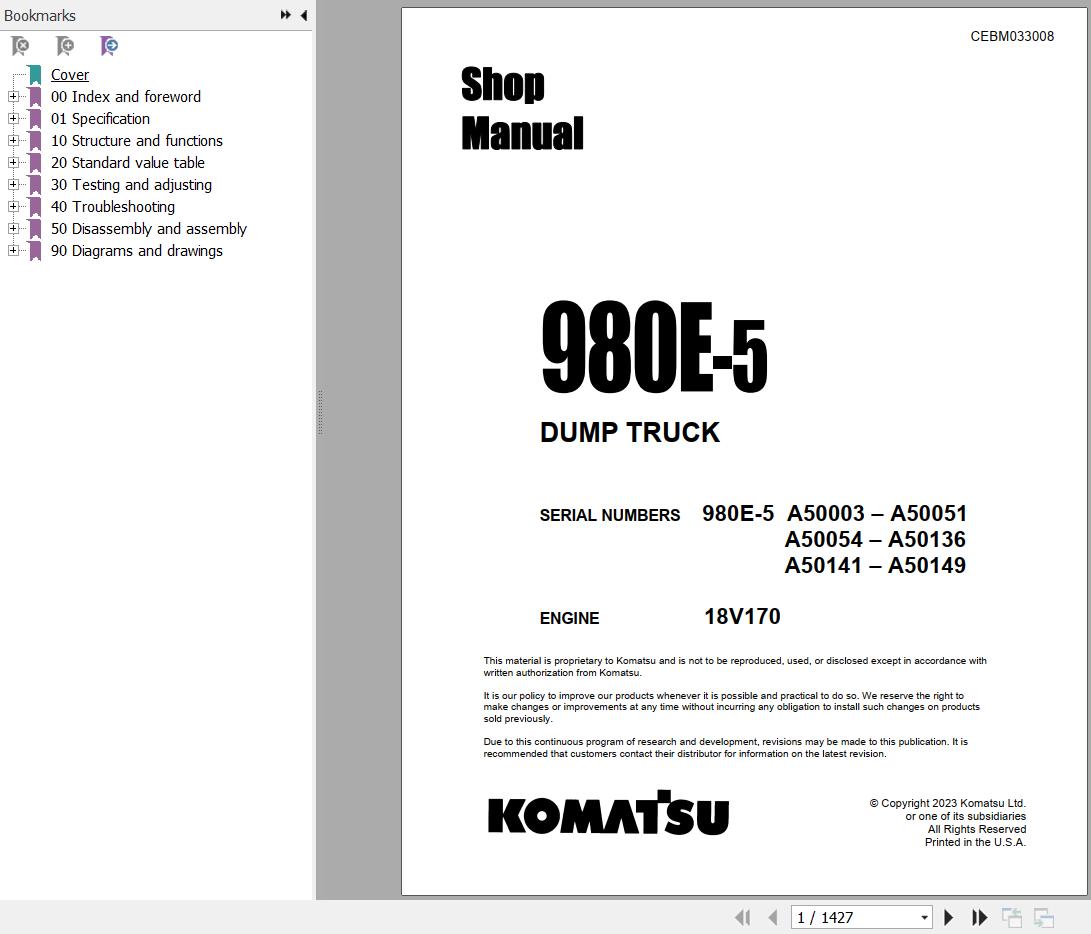Expand the 90 Diagrams and drawings node
Image resolution: width=1091 pixels, height=934 pixels.
click(13, 250)
